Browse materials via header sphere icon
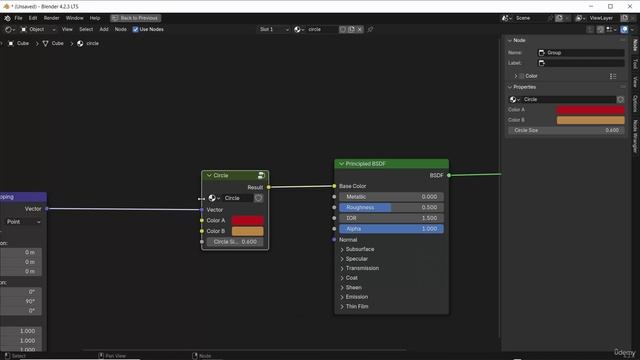This screenshot has height=360, width=640. (299, 29)
